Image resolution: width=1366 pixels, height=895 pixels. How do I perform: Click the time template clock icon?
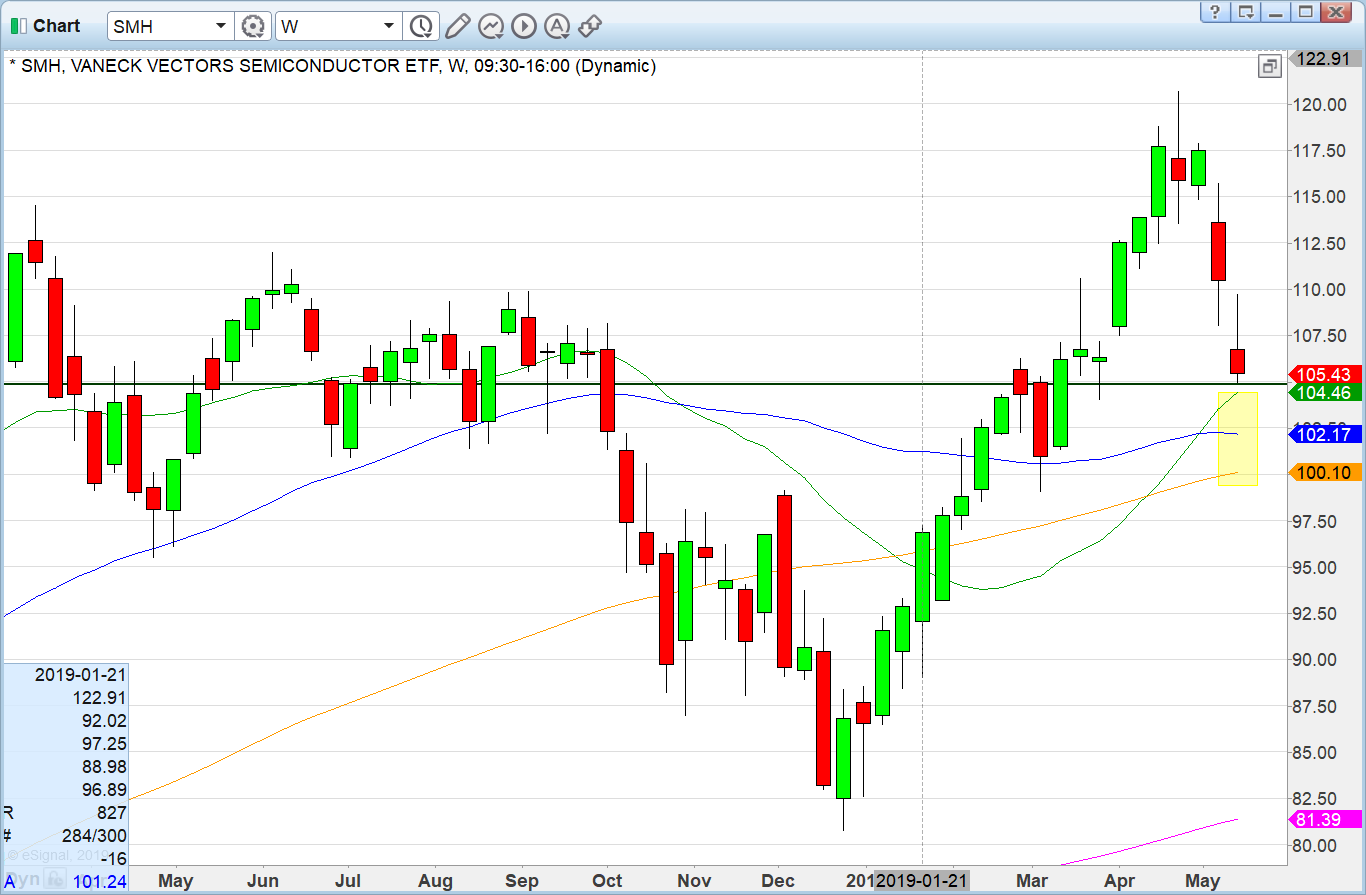tap(421, 24)
